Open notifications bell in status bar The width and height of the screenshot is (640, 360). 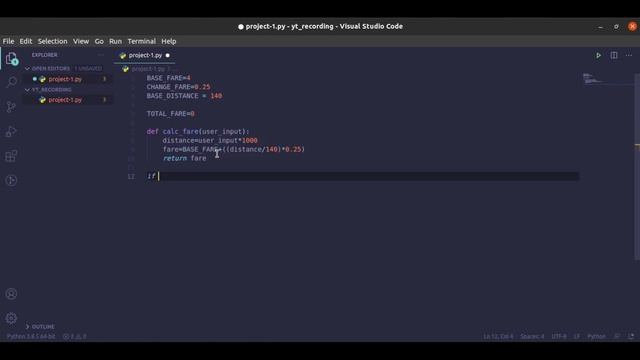pyautogui.click(x=631, y=336)
